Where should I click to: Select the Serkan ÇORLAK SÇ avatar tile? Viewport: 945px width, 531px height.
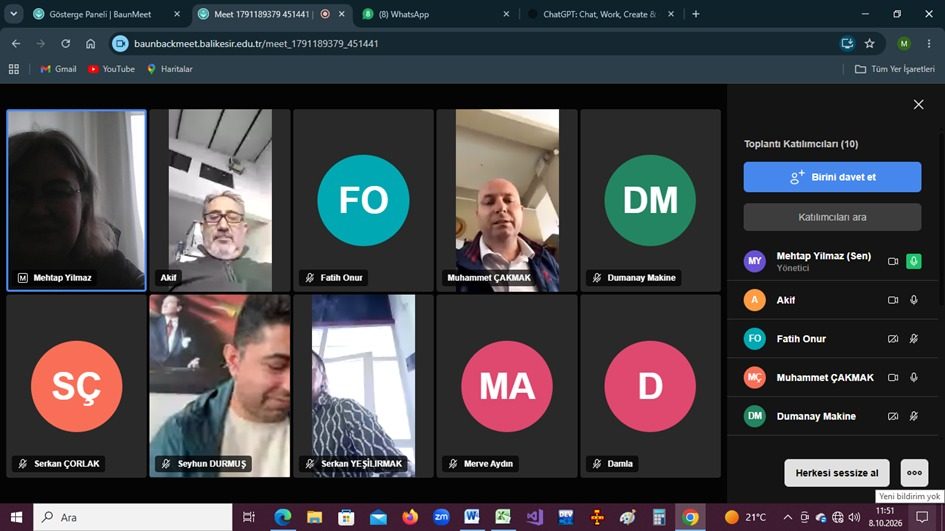[77, 386]
